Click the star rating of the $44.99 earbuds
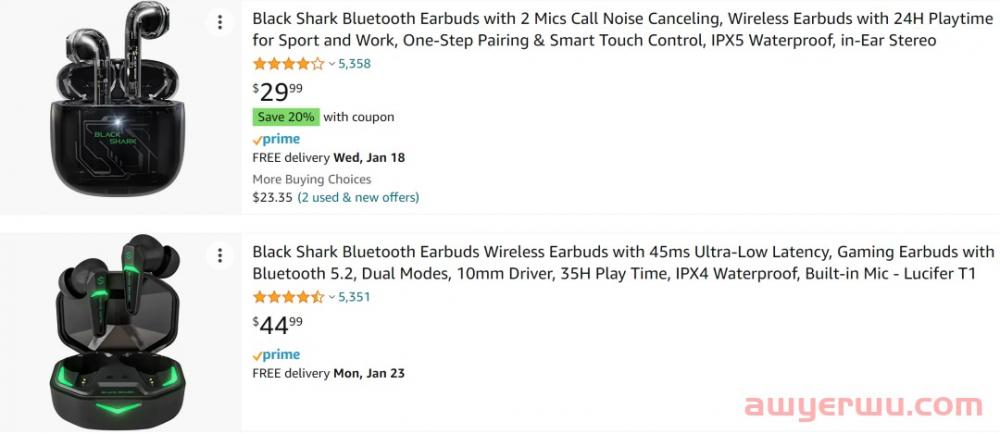Viewport: 1000px width, 434px height. click(x=289, y=297)
